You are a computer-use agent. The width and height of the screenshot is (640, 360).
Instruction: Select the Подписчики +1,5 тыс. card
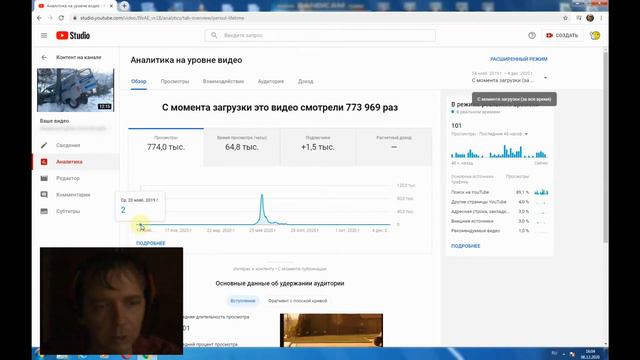coord(318,147)
